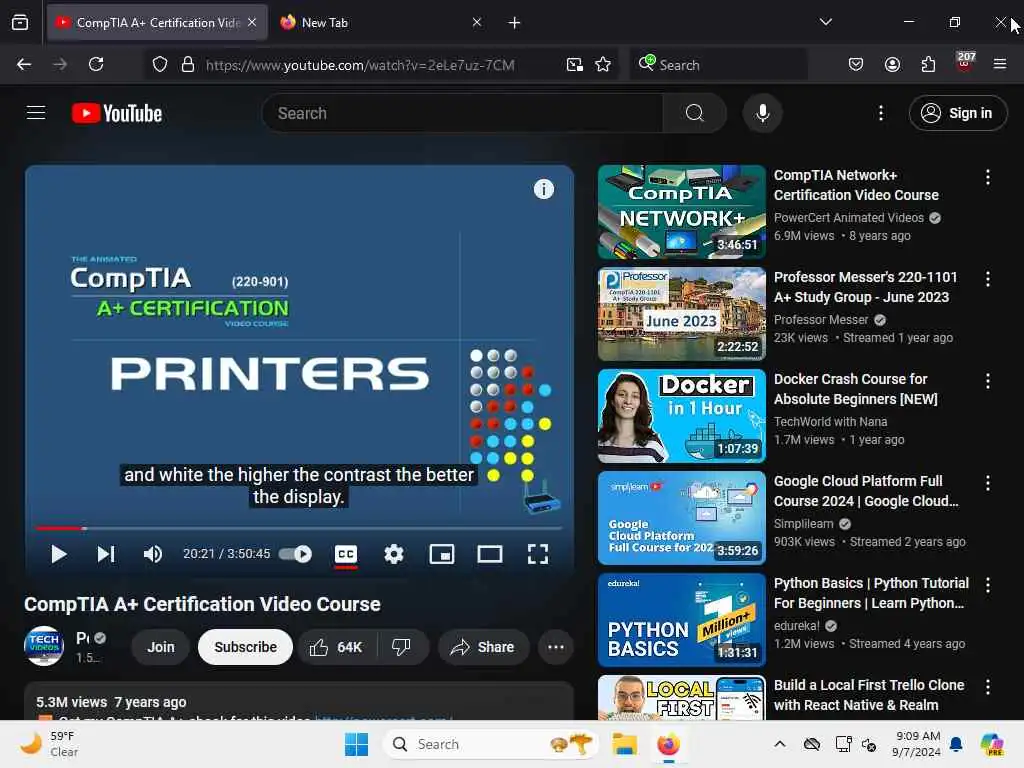Visit PowerCert Animated Videos channel link
Image resolution: width=1024 pixels, height=768 pixels.
click(848, 217)
